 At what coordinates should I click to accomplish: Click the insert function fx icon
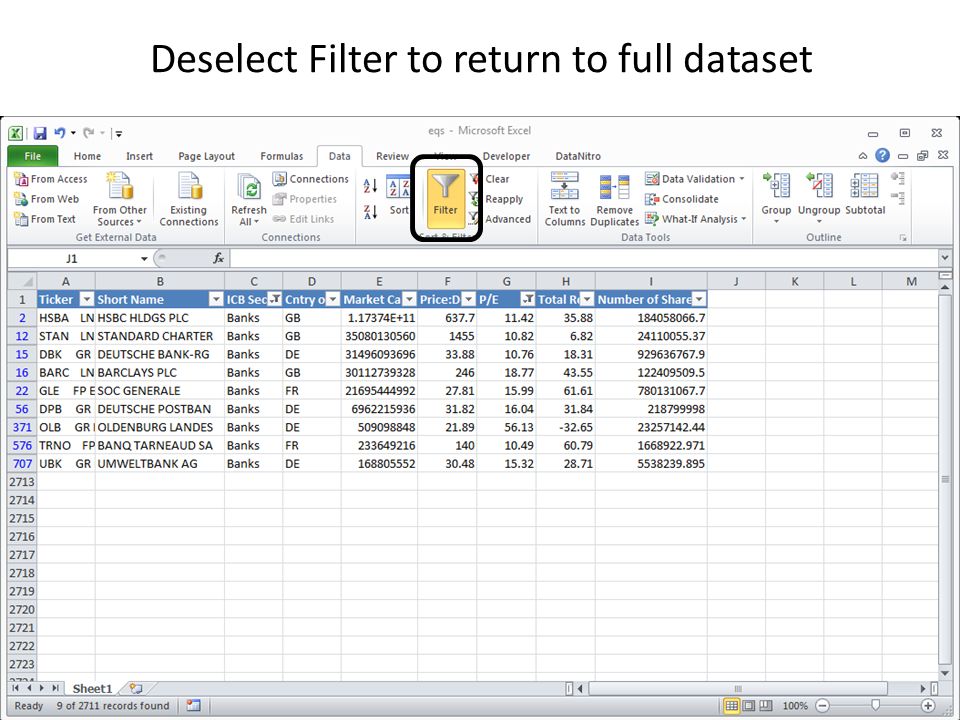pos(219,258)
